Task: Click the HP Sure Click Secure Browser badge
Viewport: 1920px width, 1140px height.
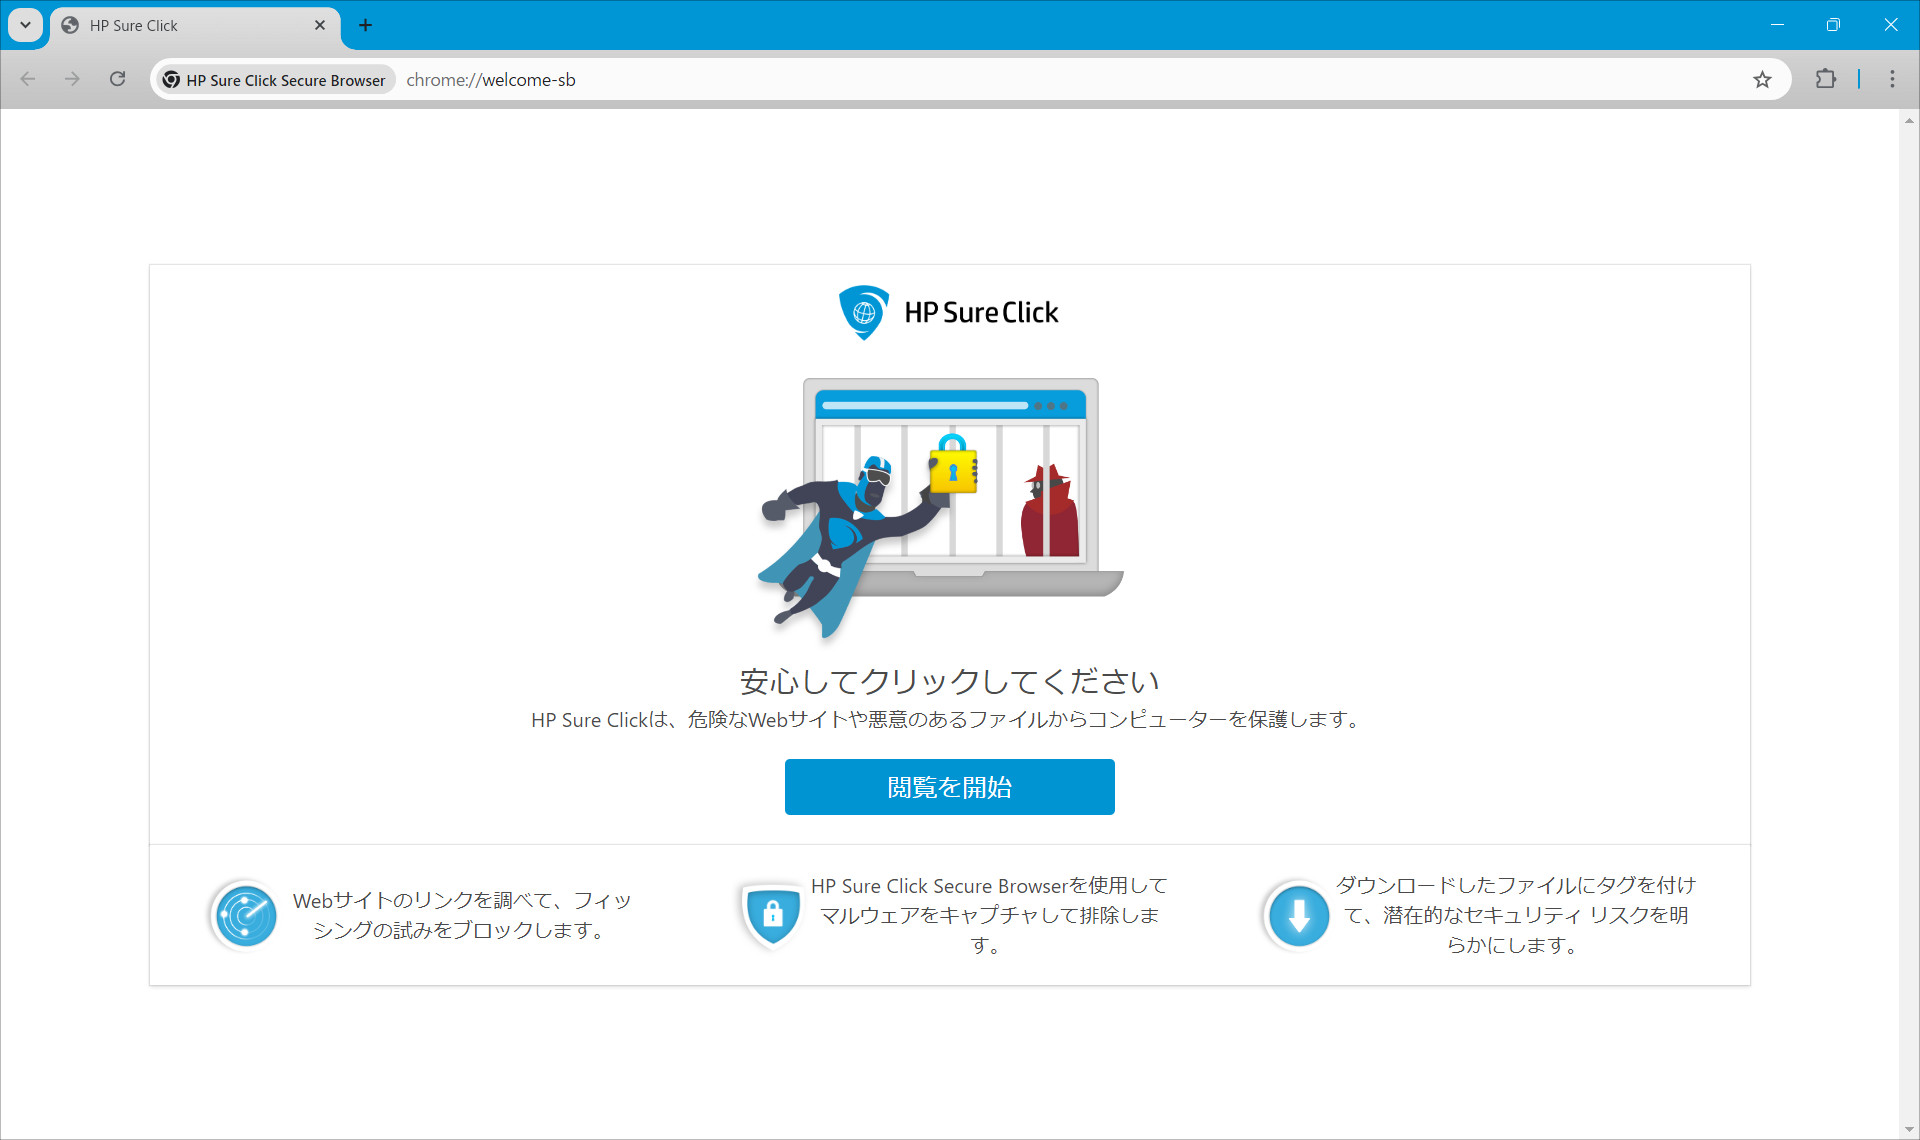Action: click(x=274, y=79)
